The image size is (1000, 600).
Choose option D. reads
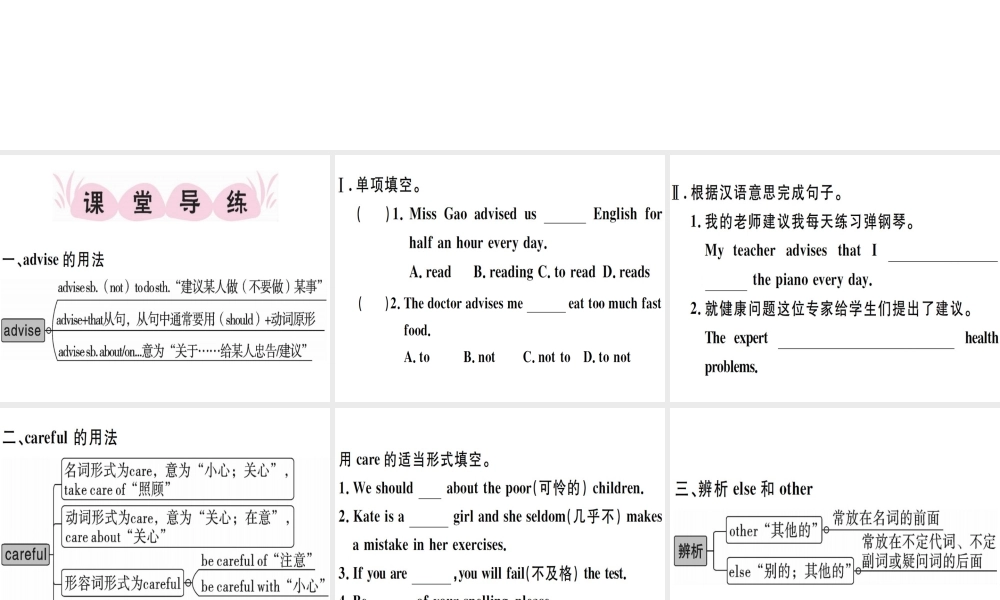tap(626, 272)
